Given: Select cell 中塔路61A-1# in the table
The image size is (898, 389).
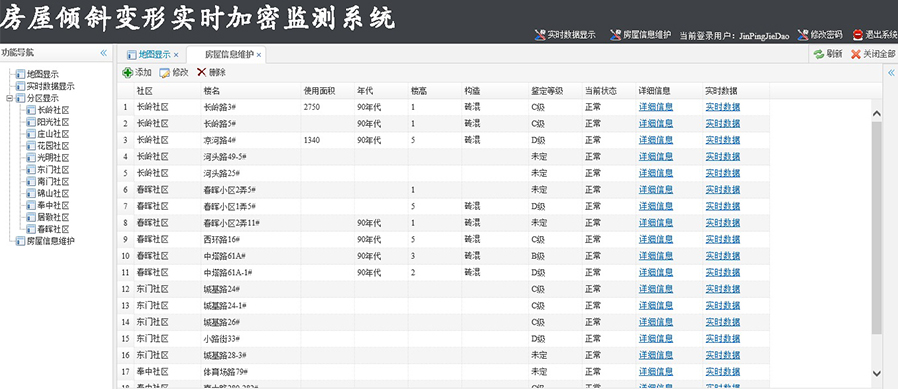Looking at the screenshot, I should click(x=250, y=272).
